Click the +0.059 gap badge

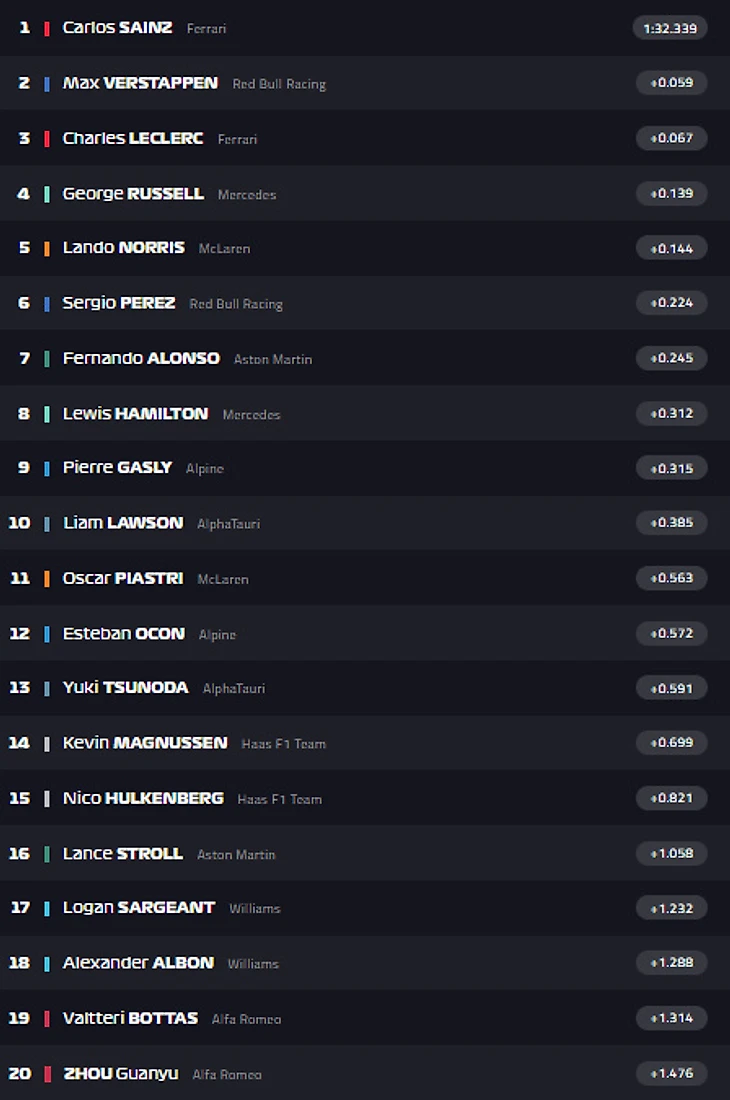click(x=671, y=83)
